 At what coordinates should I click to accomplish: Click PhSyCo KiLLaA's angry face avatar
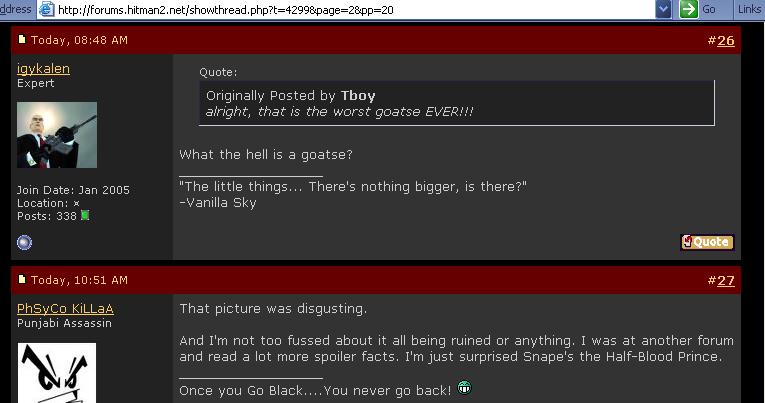[57, 373]
